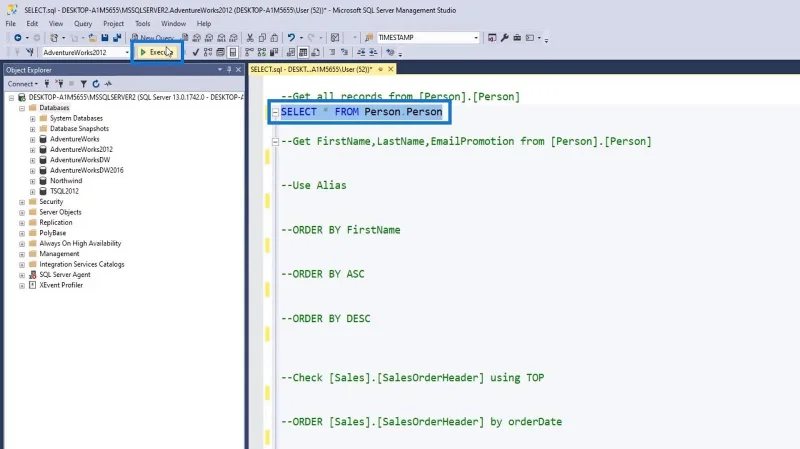
Task: Click the New Query button
Action: pyautogui.click(x=152, y=38)
